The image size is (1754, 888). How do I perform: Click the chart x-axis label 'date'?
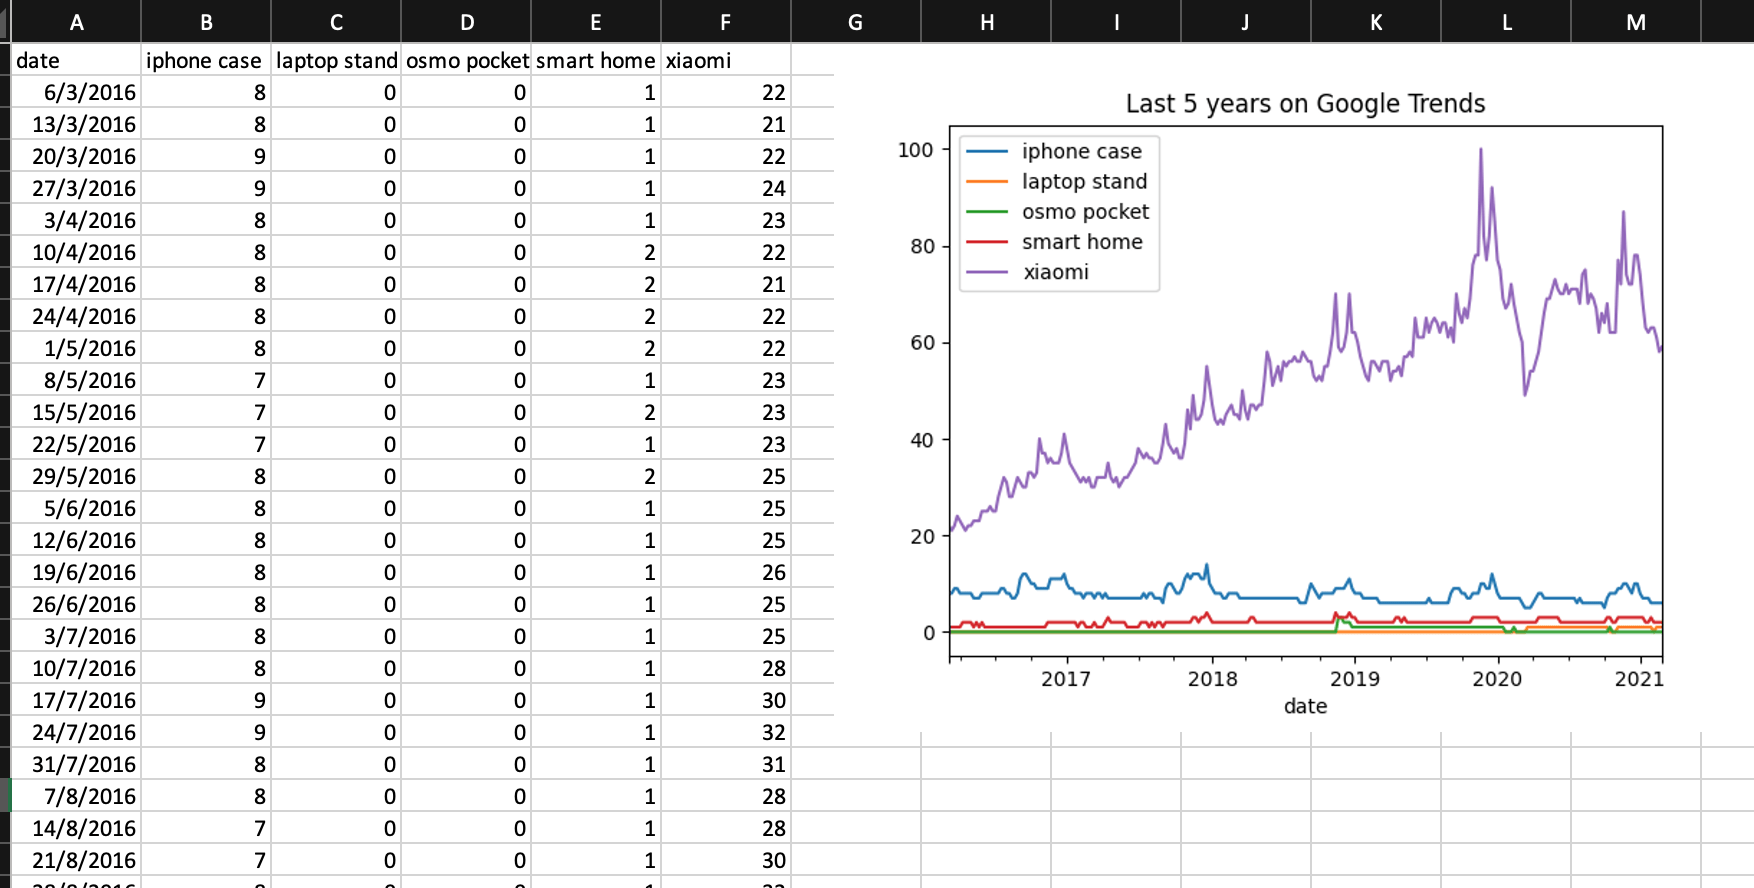pos(1305,706)
